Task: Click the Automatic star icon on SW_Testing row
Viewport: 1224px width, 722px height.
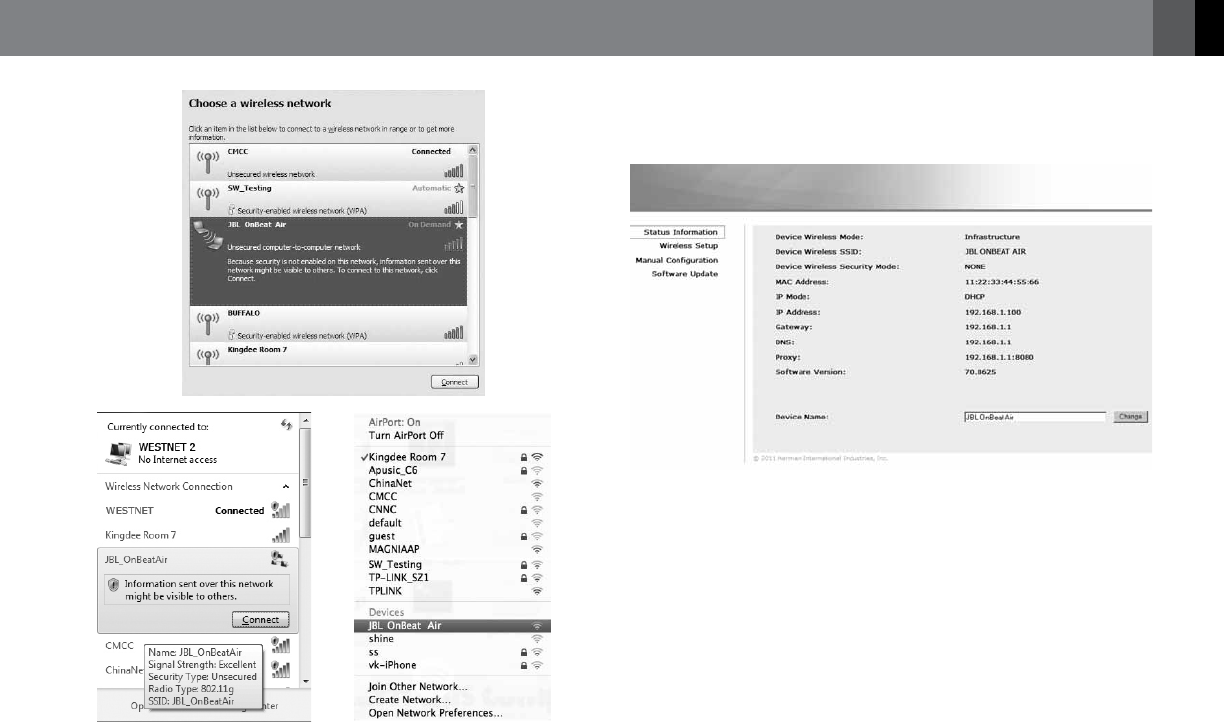Action: [459, 188]
